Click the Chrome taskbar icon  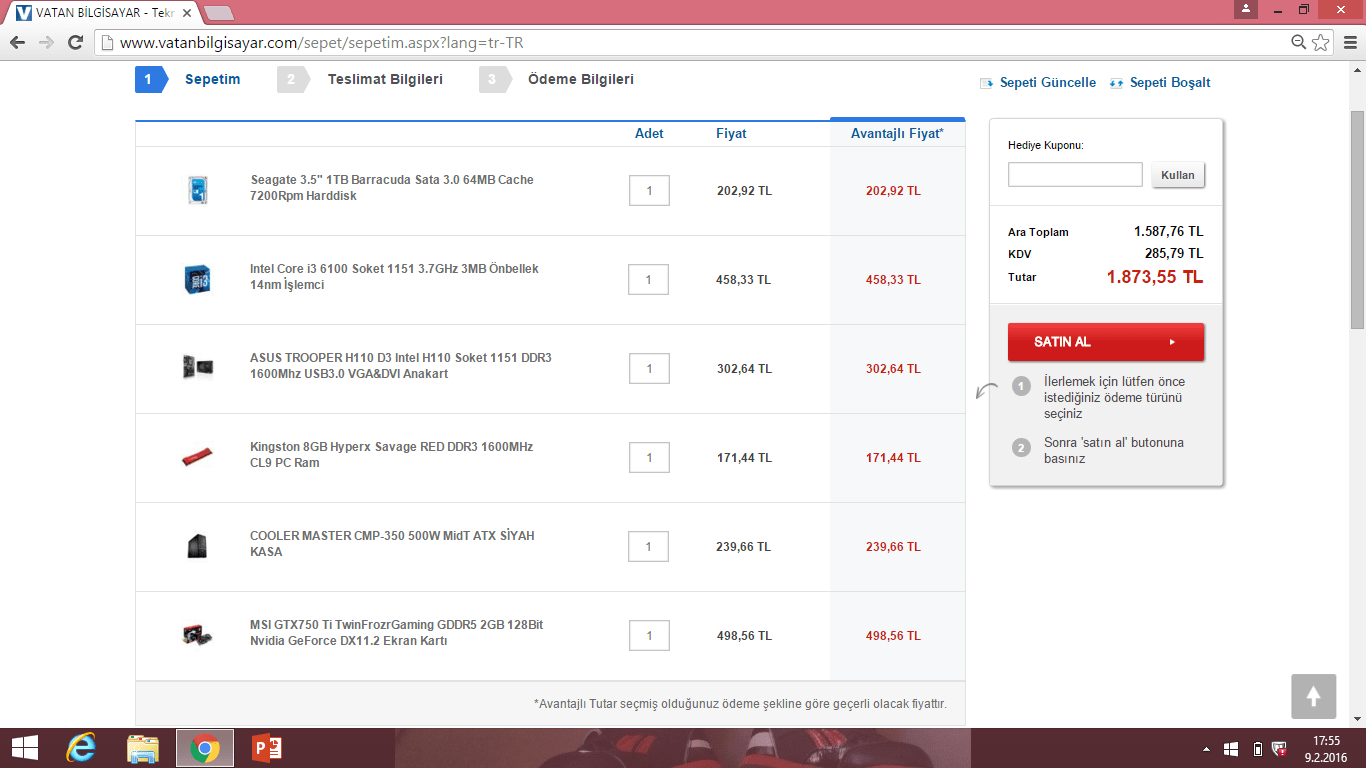[x=205, y=748]
